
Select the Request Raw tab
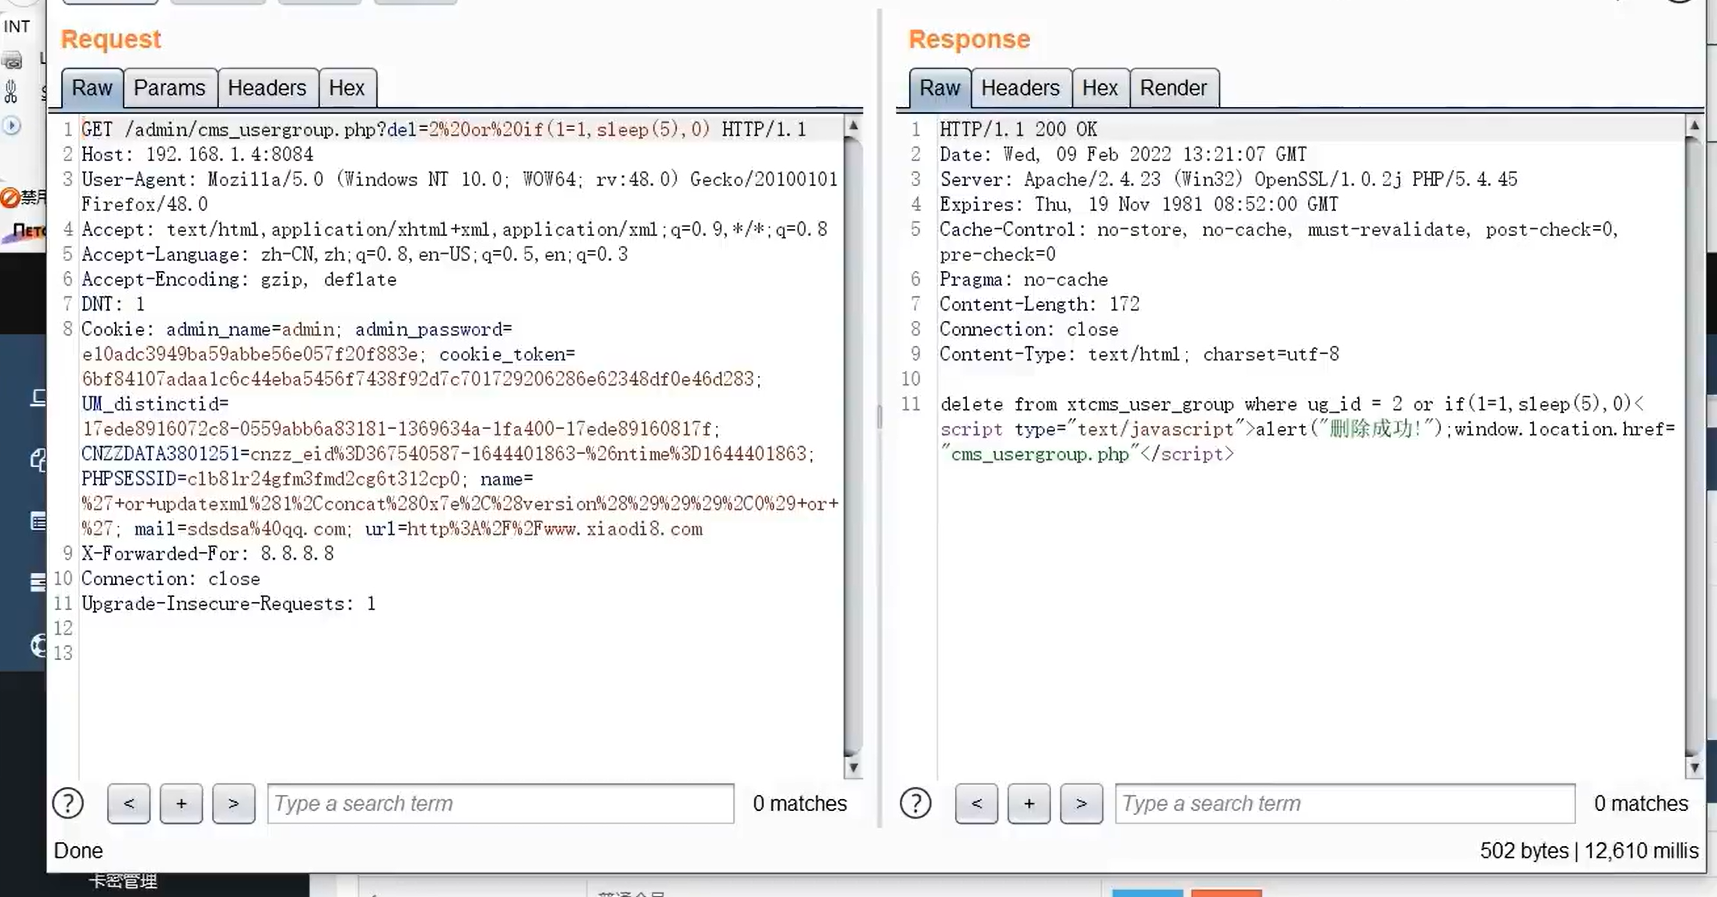(x=92, y=88)
